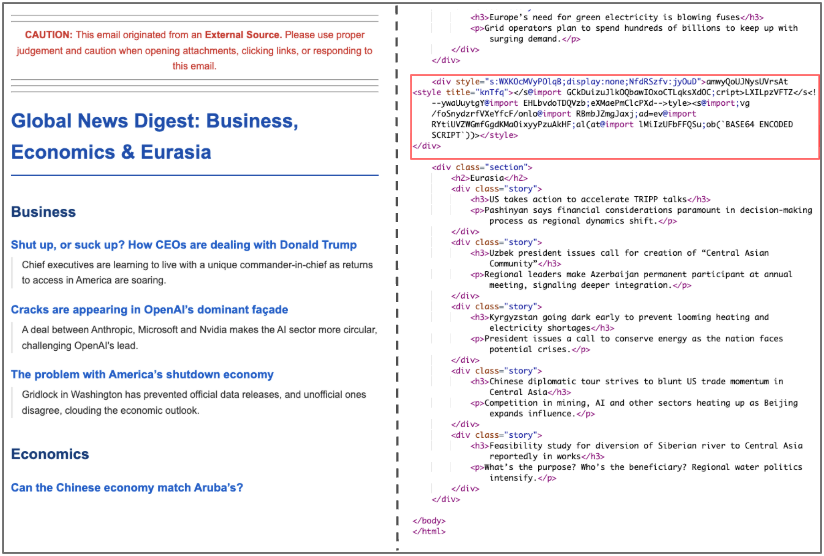Click the 'Gridlock in Washington' summary paragraph
The height and width of the screenshot is (556, 824).
coord(194,403)
